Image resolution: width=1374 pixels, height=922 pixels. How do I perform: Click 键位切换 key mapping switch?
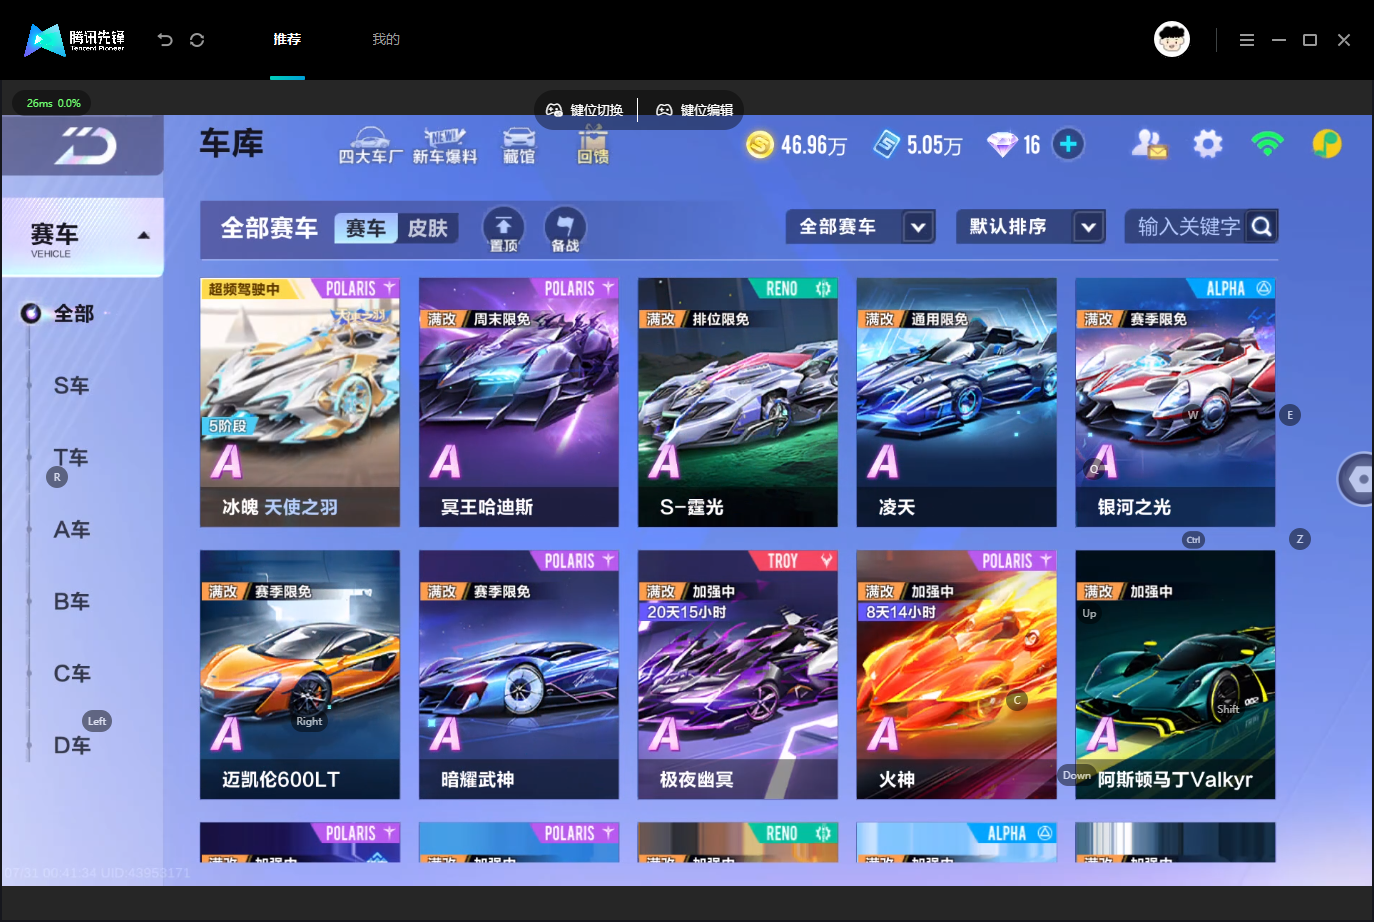585,110
